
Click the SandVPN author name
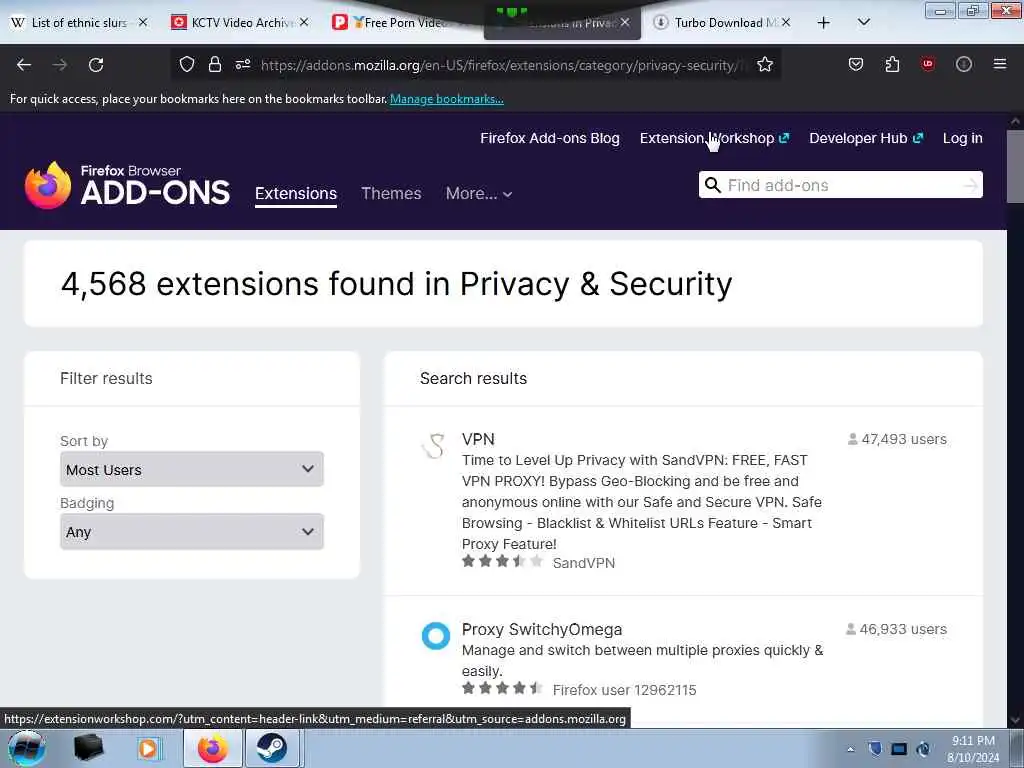click(x=584, y=563)
